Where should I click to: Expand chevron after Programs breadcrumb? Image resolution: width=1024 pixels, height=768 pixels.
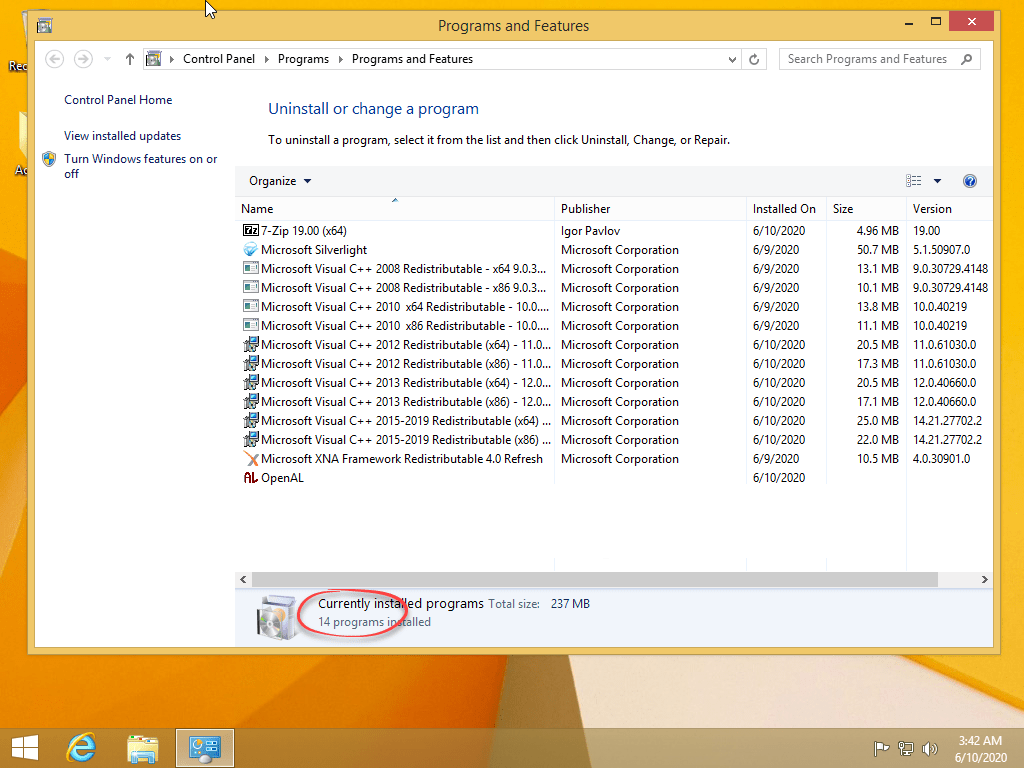(340, 59)
